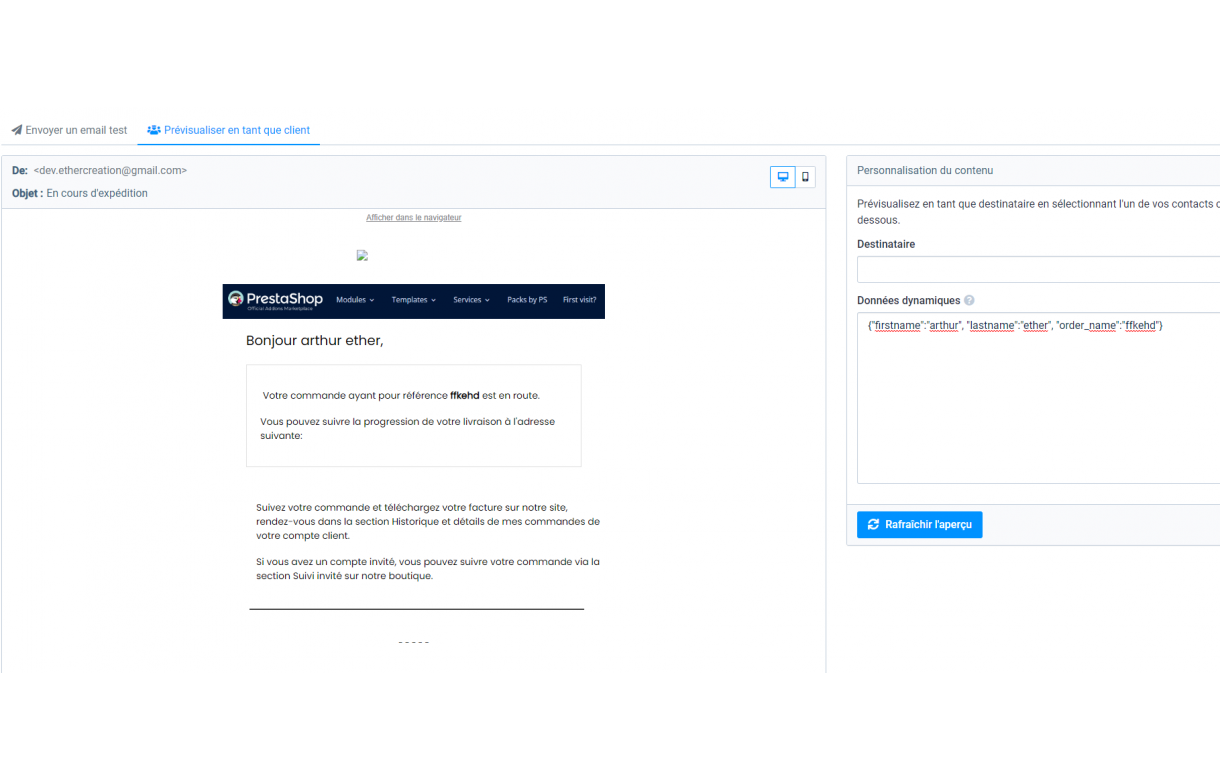Click the broken image placeholder above the email banner

362,255
